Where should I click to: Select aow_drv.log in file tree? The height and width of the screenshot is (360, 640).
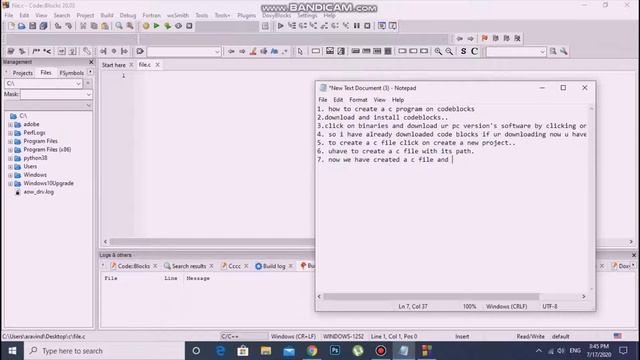(38, 192)
